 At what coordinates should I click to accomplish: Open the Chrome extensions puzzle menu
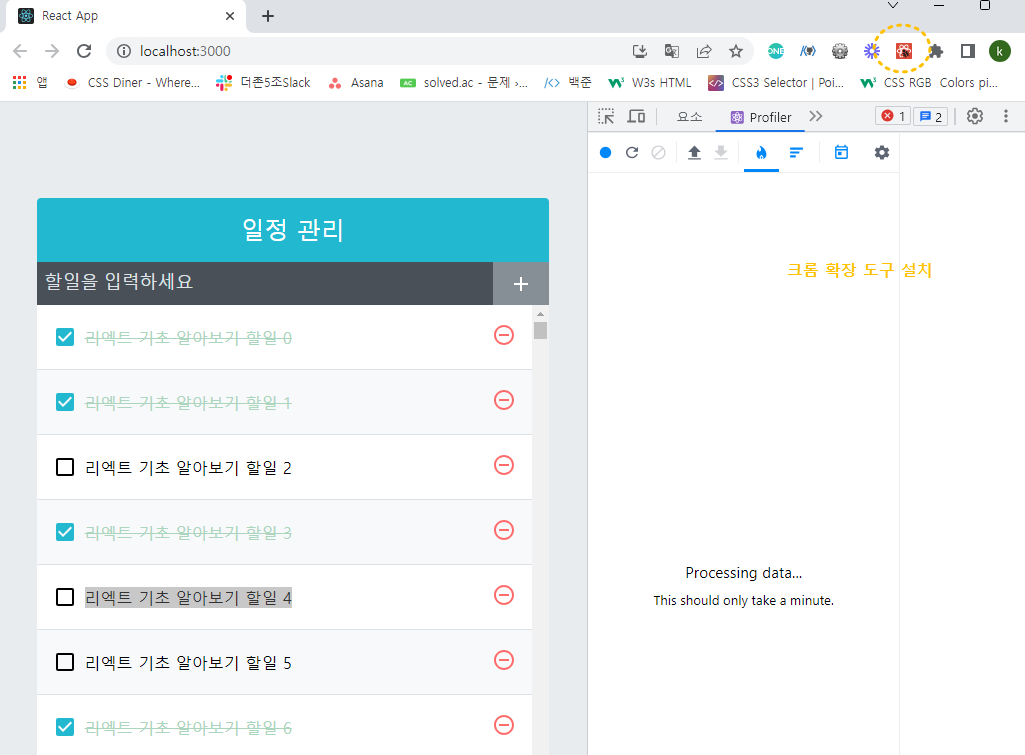click(935, 51)
